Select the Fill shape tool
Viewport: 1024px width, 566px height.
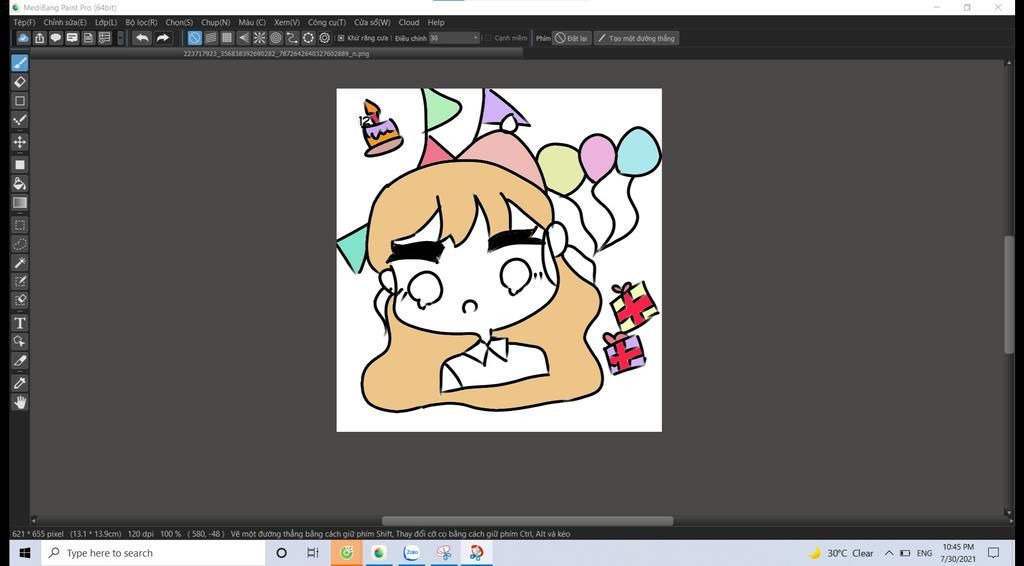[x=20, y=165]
